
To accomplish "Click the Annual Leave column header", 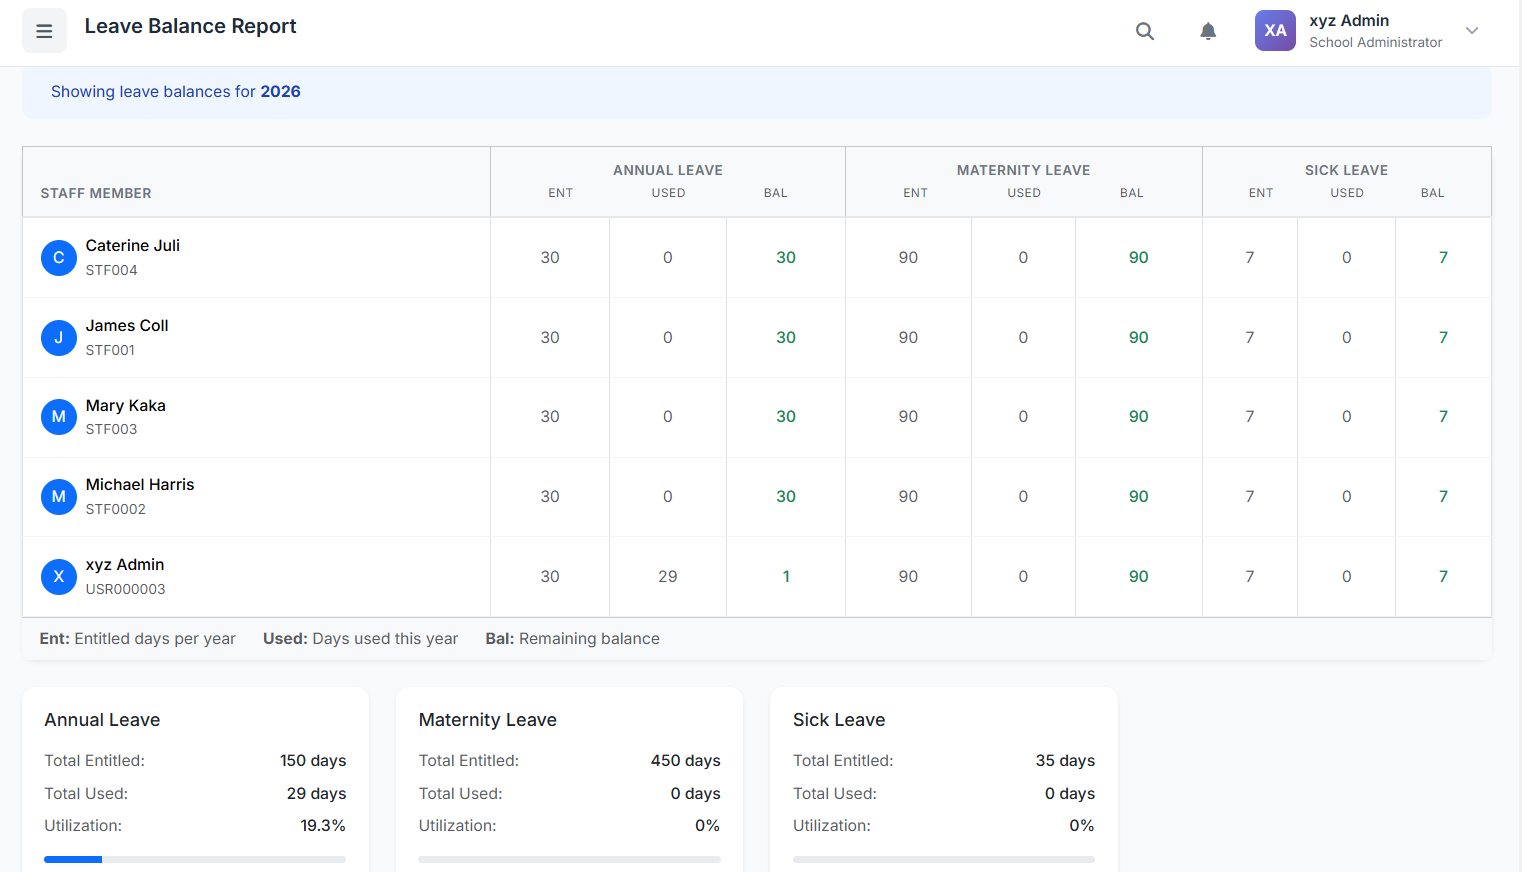I will coord(667,170).
